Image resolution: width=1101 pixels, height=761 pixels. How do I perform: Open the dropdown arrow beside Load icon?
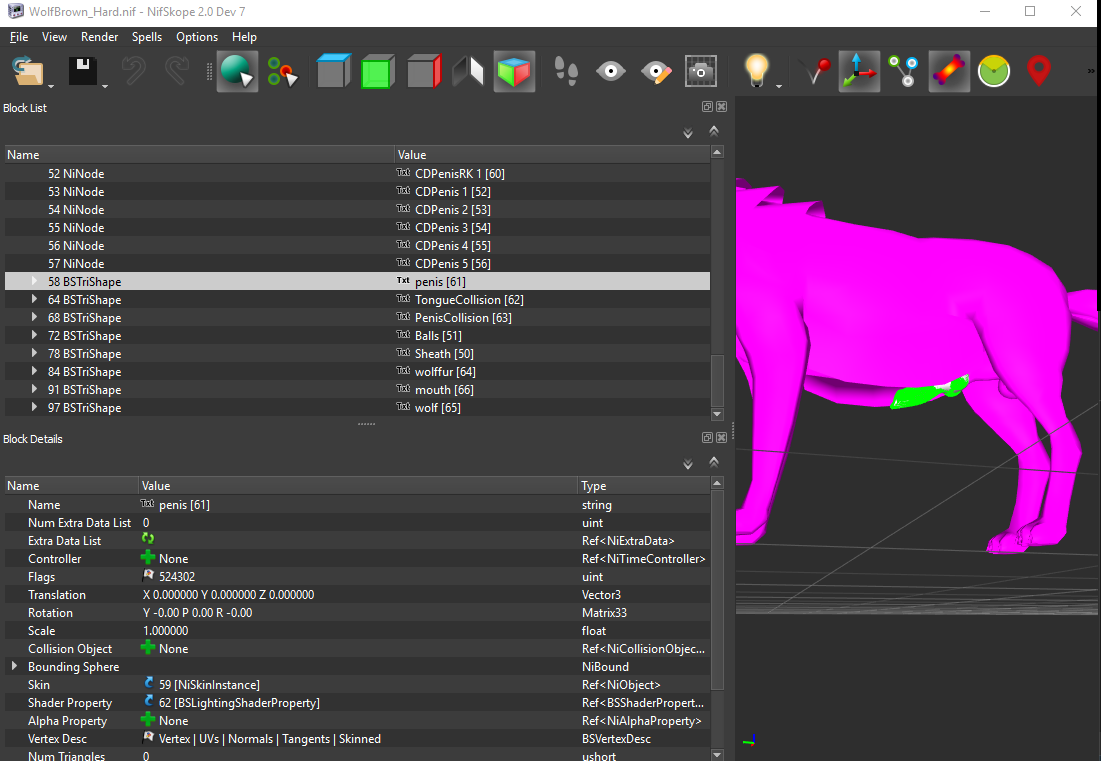click(51, 86)
